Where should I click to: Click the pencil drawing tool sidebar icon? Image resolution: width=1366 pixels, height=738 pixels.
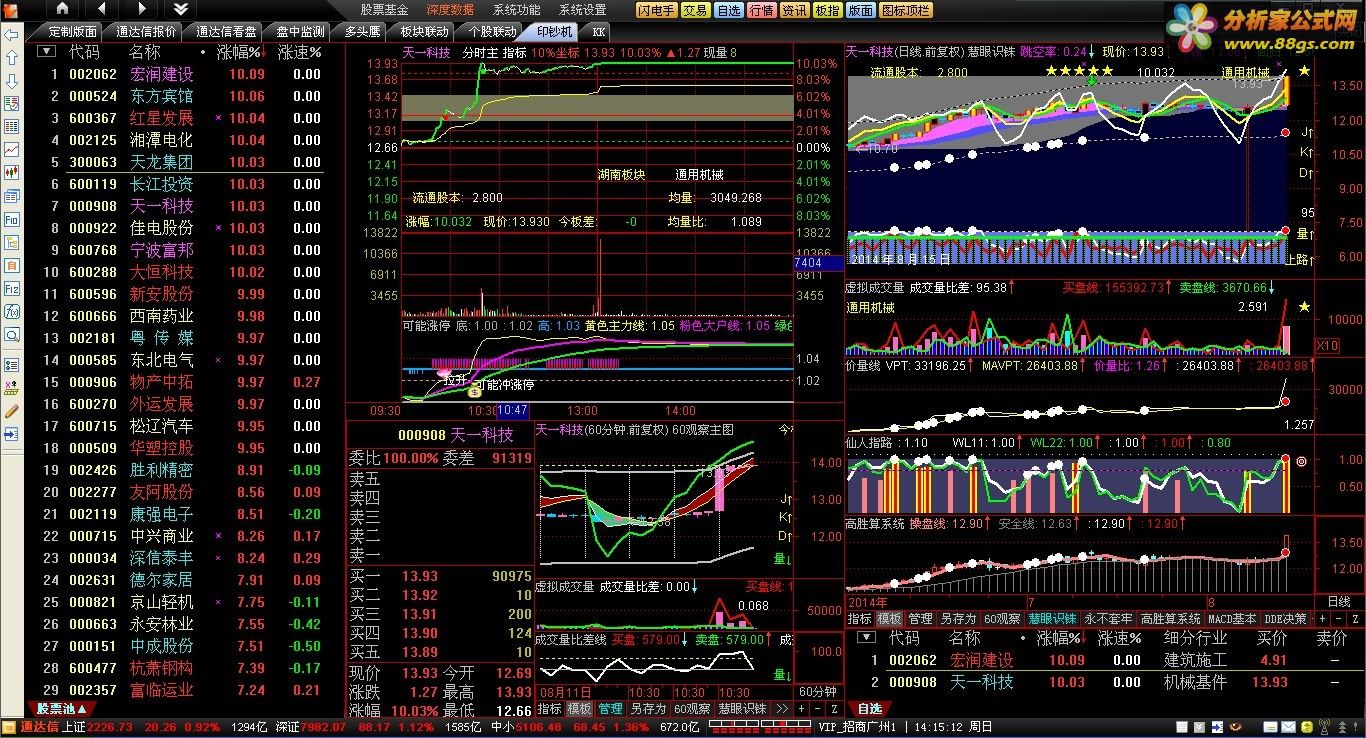[11, 410]
